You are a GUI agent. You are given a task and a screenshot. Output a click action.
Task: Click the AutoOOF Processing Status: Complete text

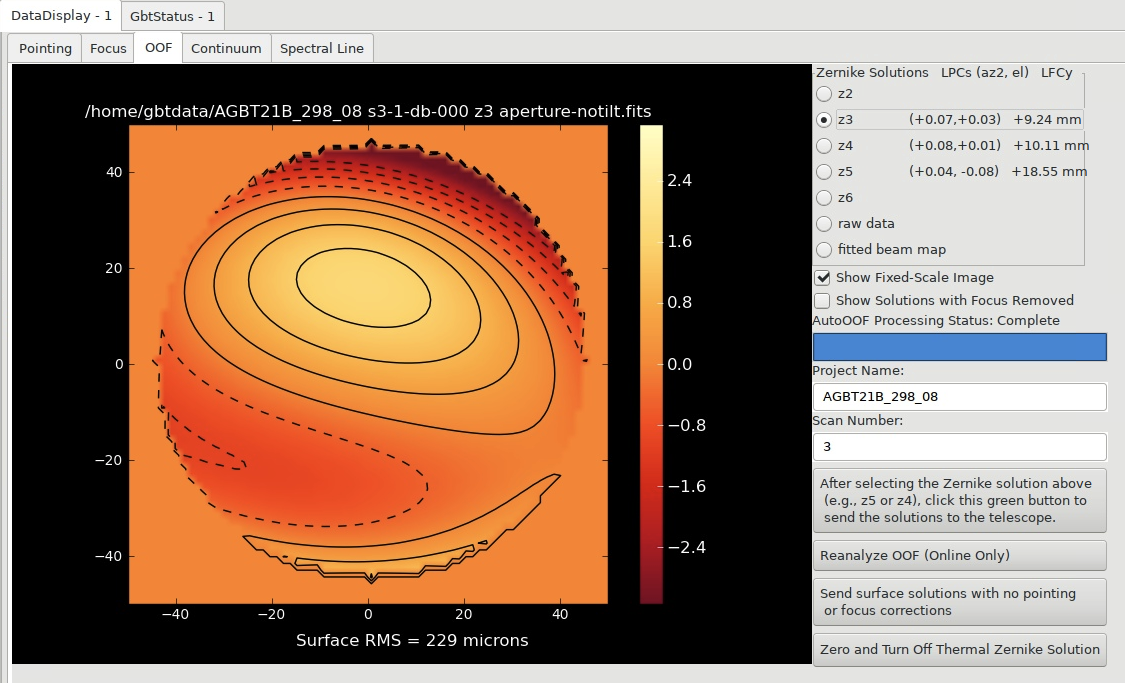936,321
